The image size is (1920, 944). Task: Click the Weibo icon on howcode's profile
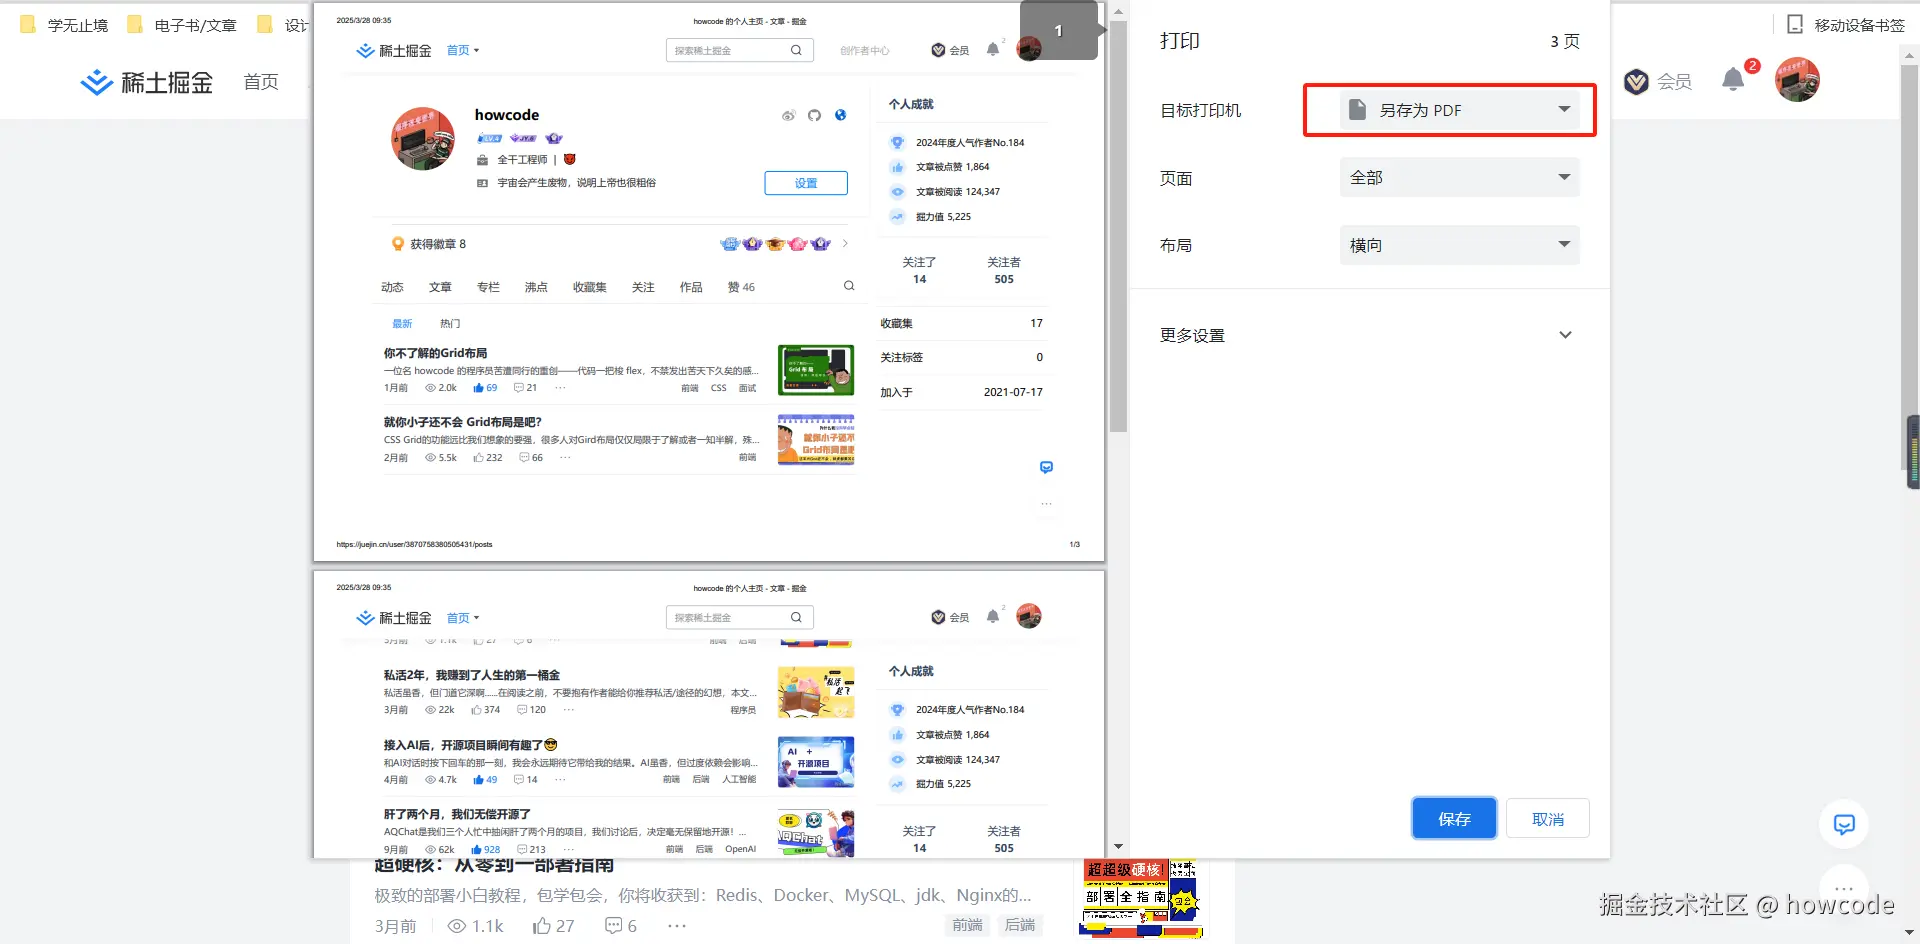coord(788,115)
